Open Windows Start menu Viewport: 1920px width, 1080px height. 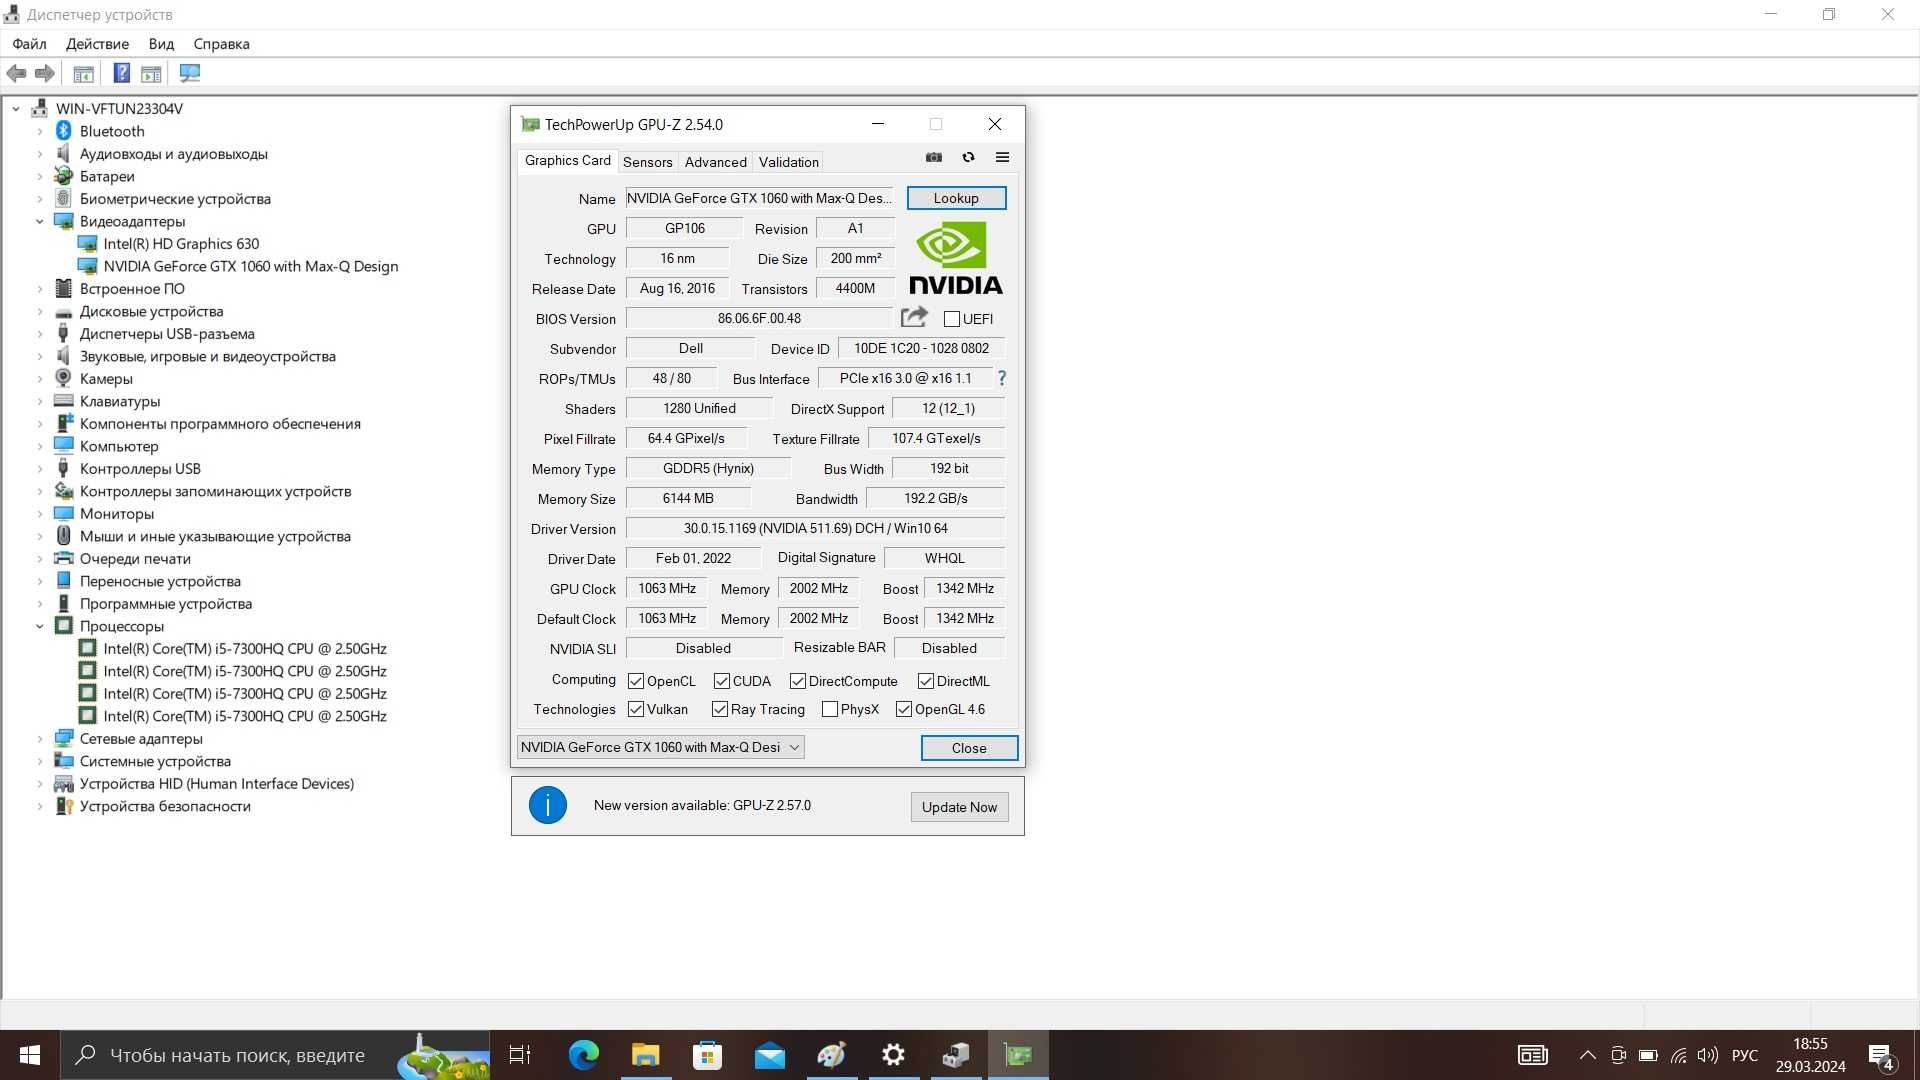tap(30, 1055)
